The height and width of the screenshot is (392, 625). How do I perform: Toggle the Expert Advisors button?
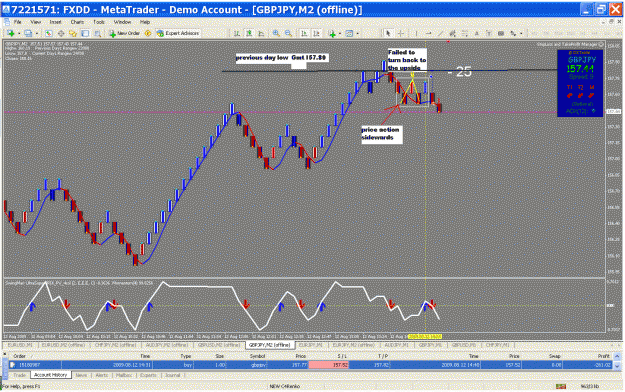[178, 33]
